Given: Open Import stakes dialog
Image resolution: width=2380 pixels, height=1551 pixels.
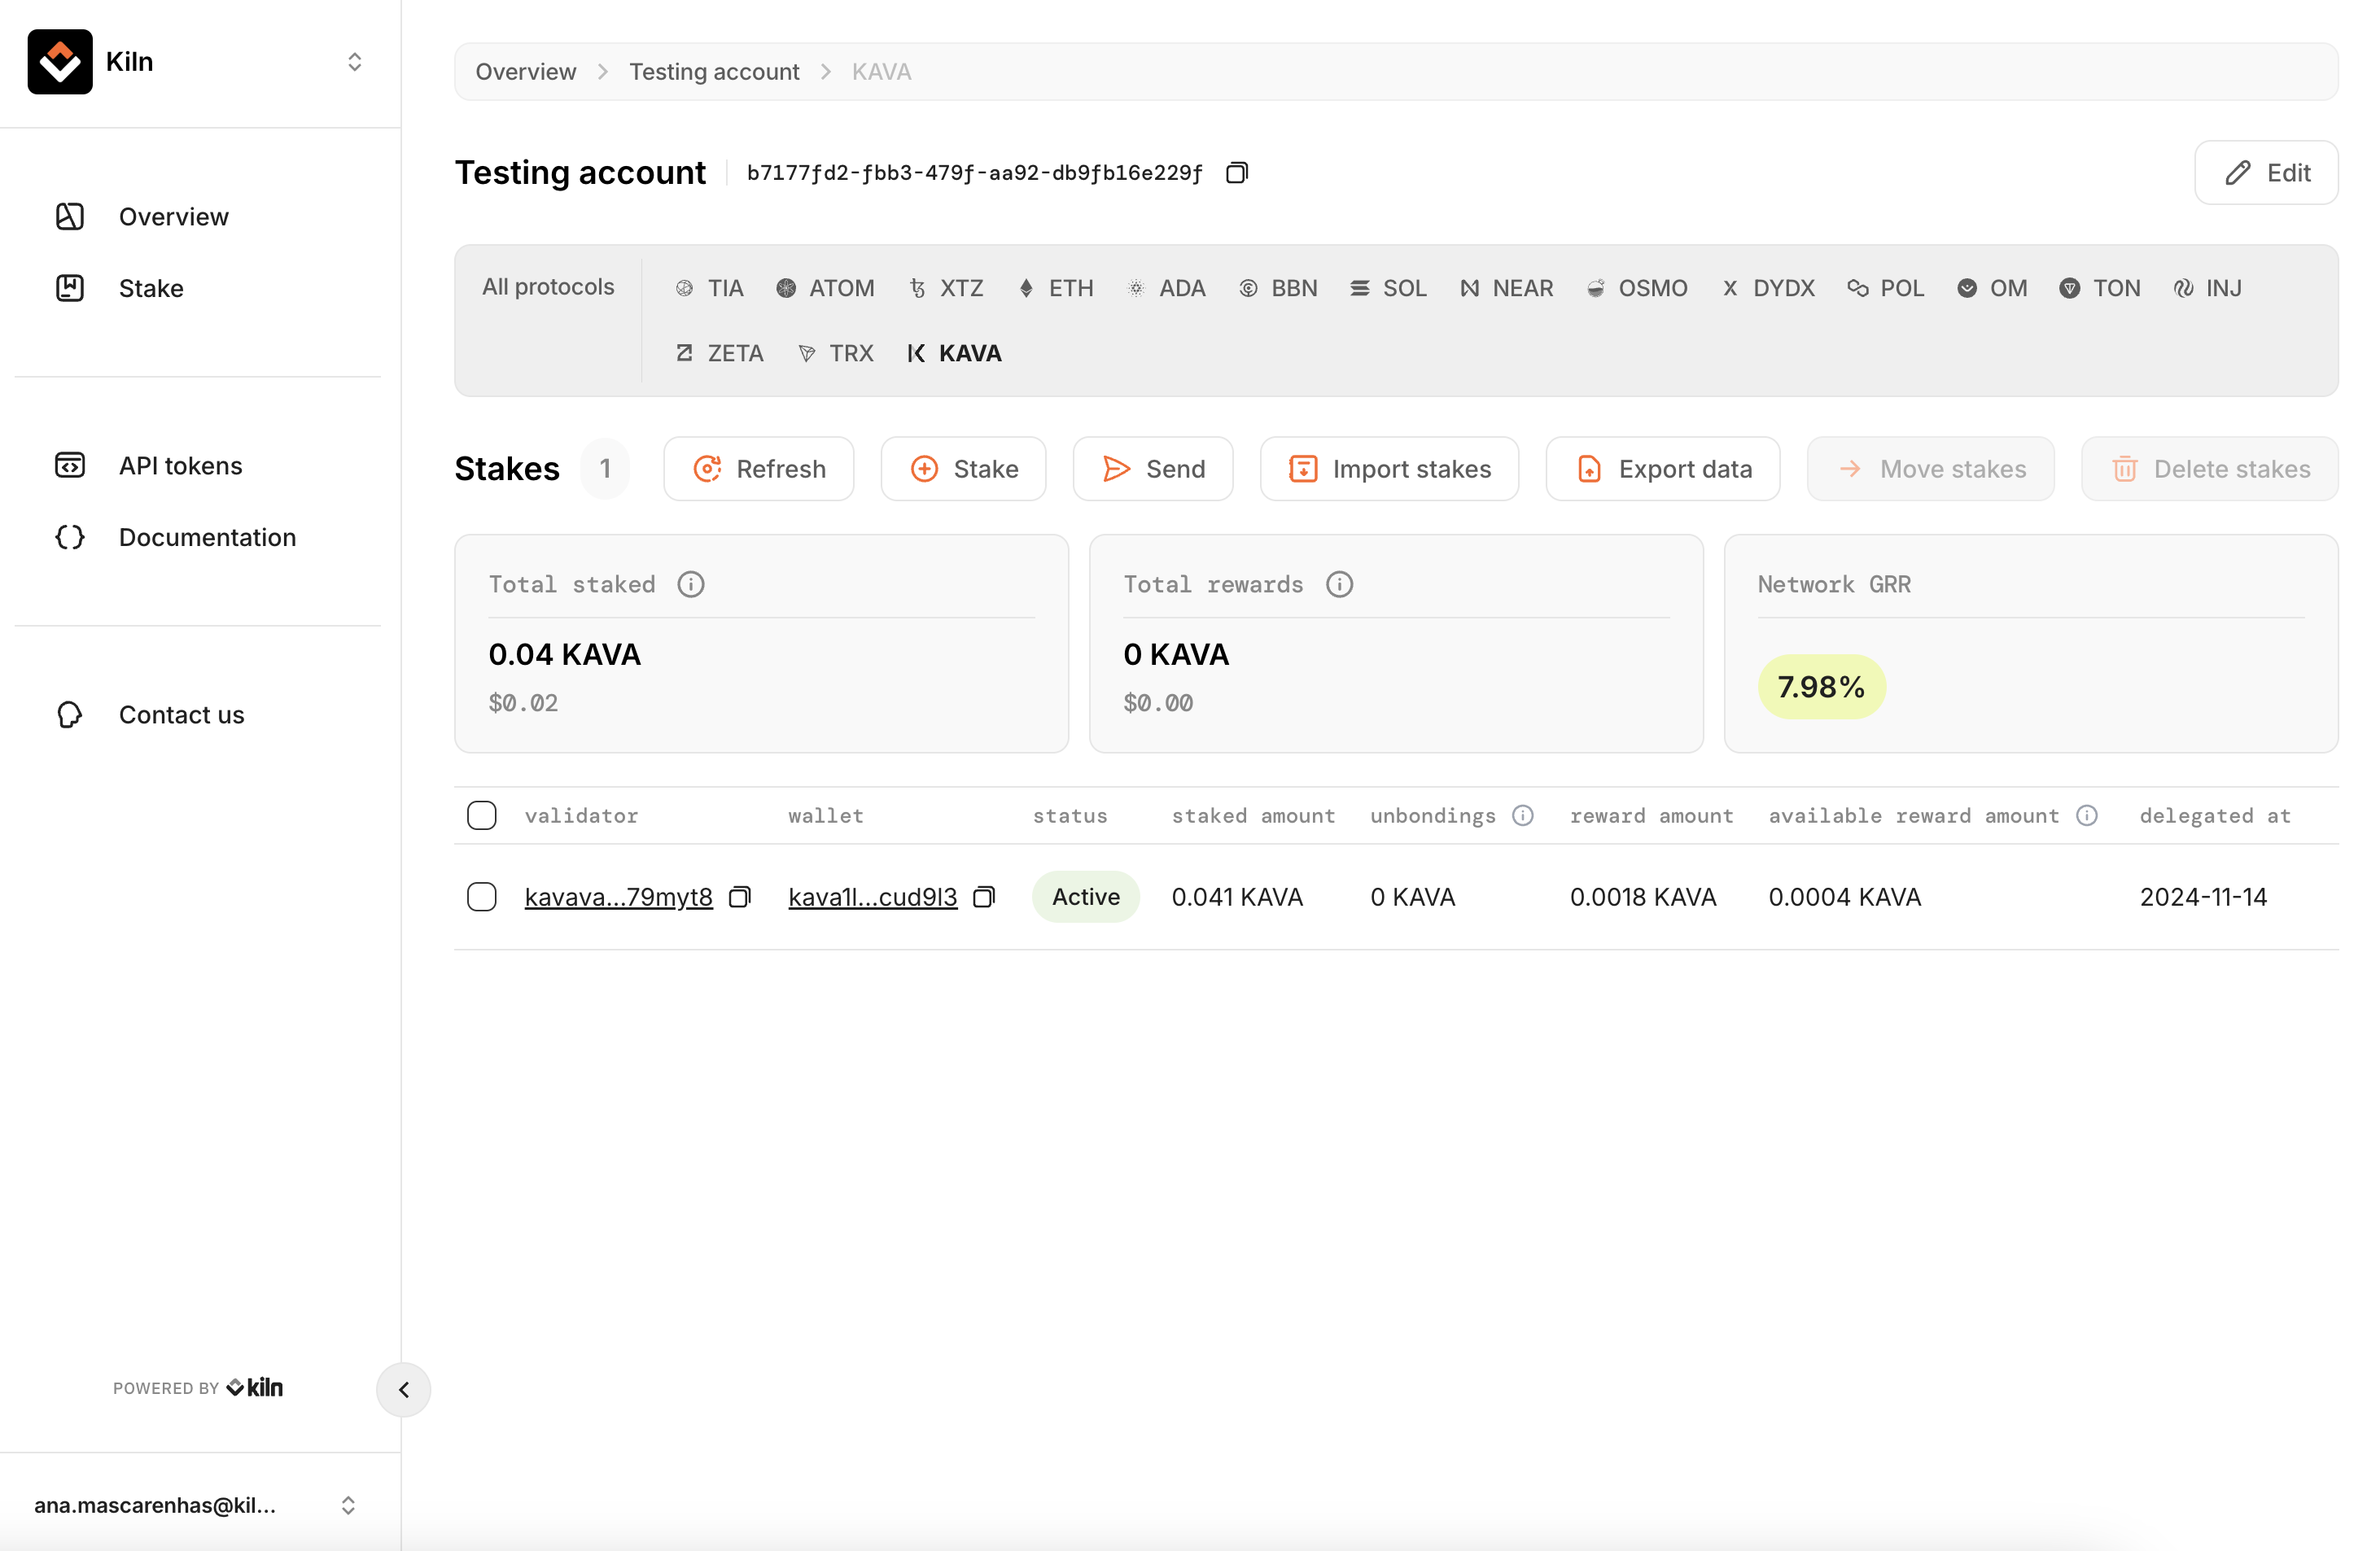Looking at the screenshot, I should (1389, 469).
